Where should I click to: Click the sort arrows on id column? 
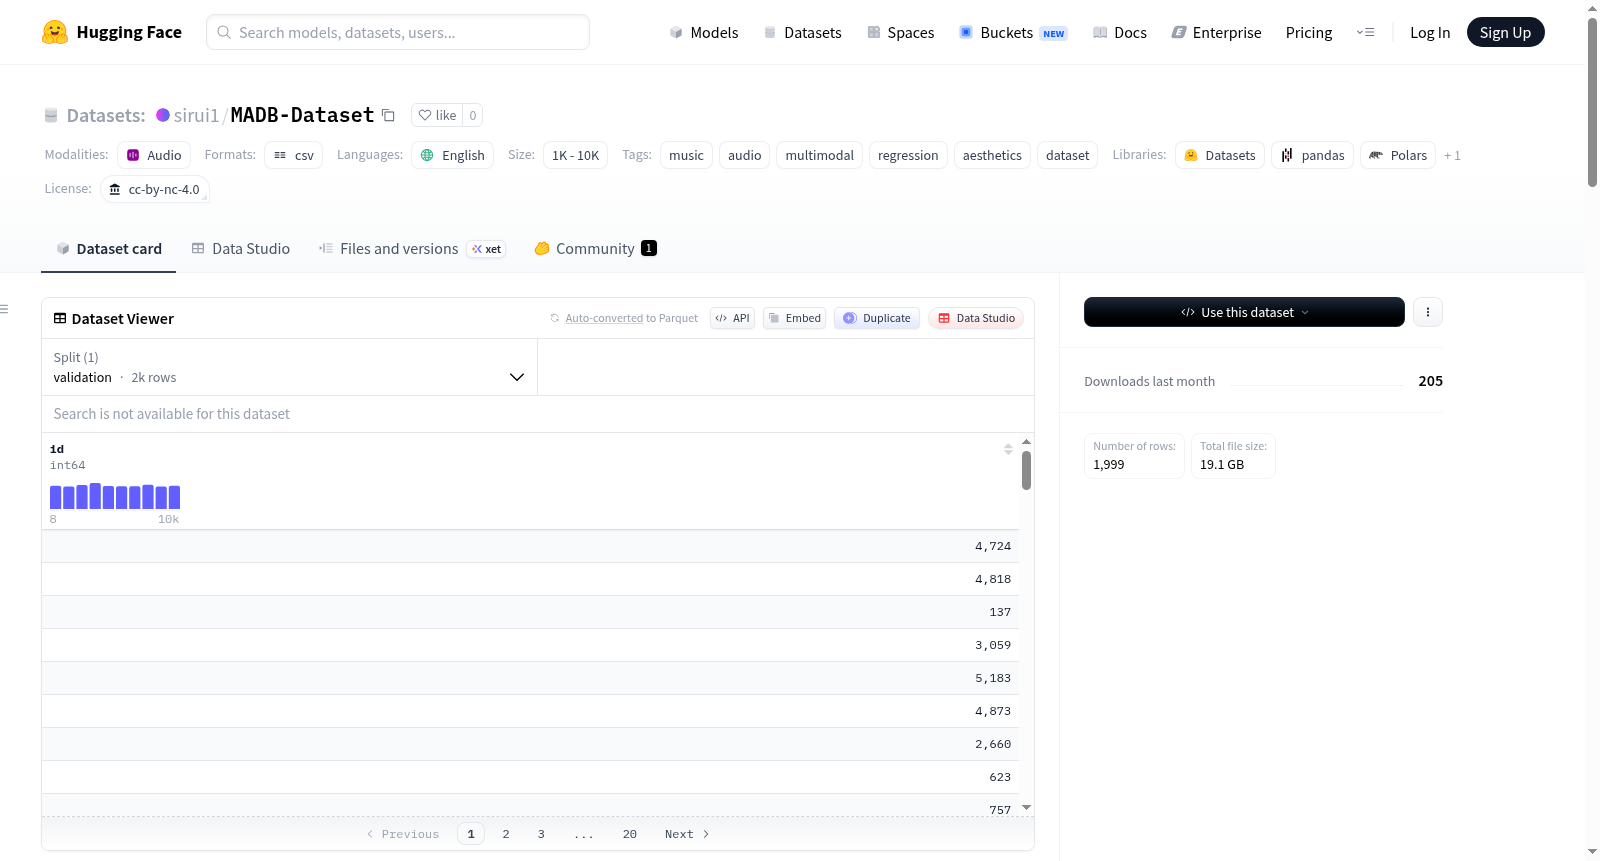1008,449
